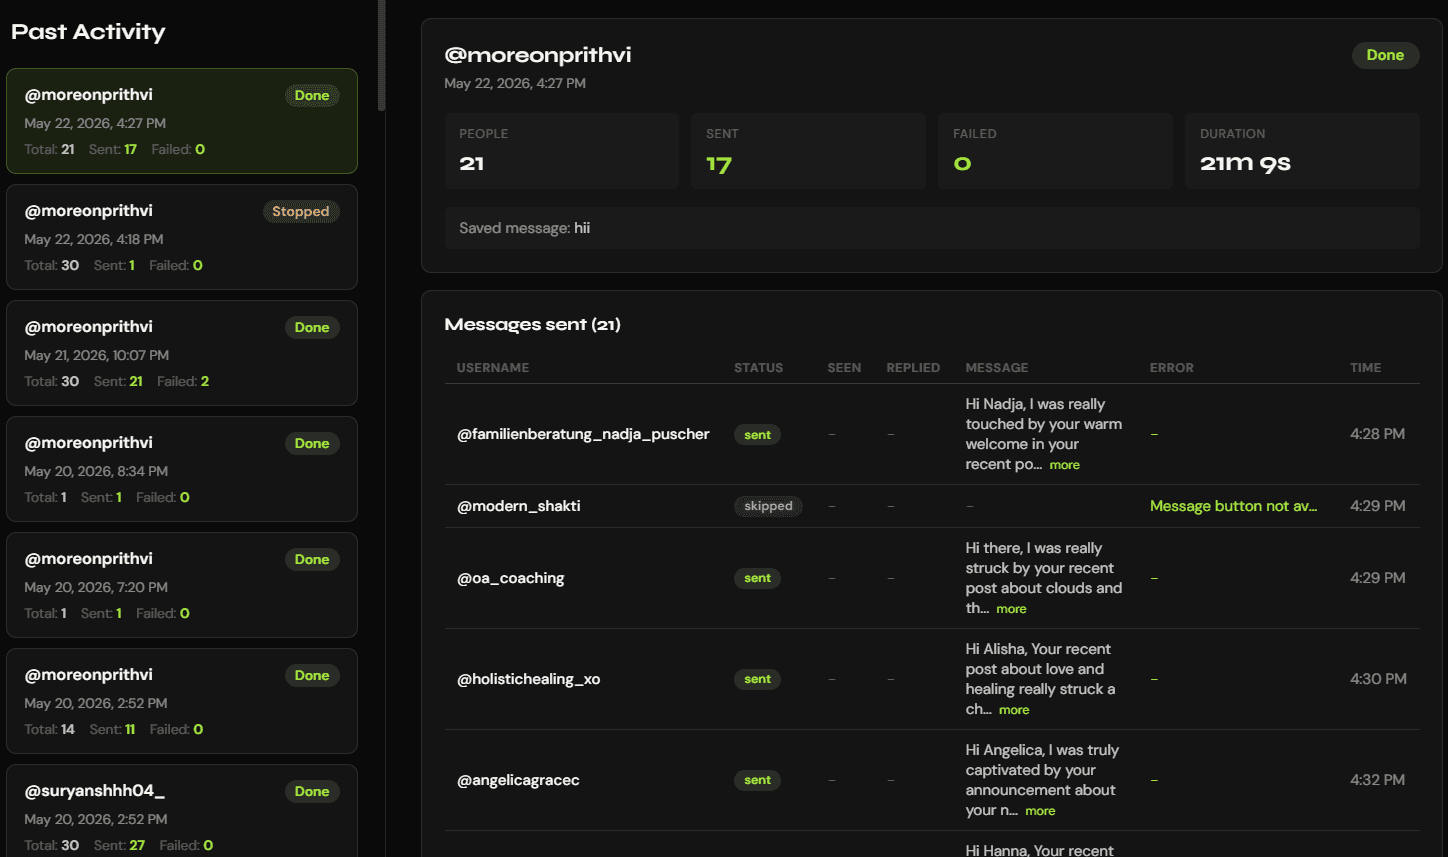Open the Stopped @moreonprithvi activity from 4:18 PM
The height and width of the screenshot is (857, 1448).
click(x=182, y=237)
